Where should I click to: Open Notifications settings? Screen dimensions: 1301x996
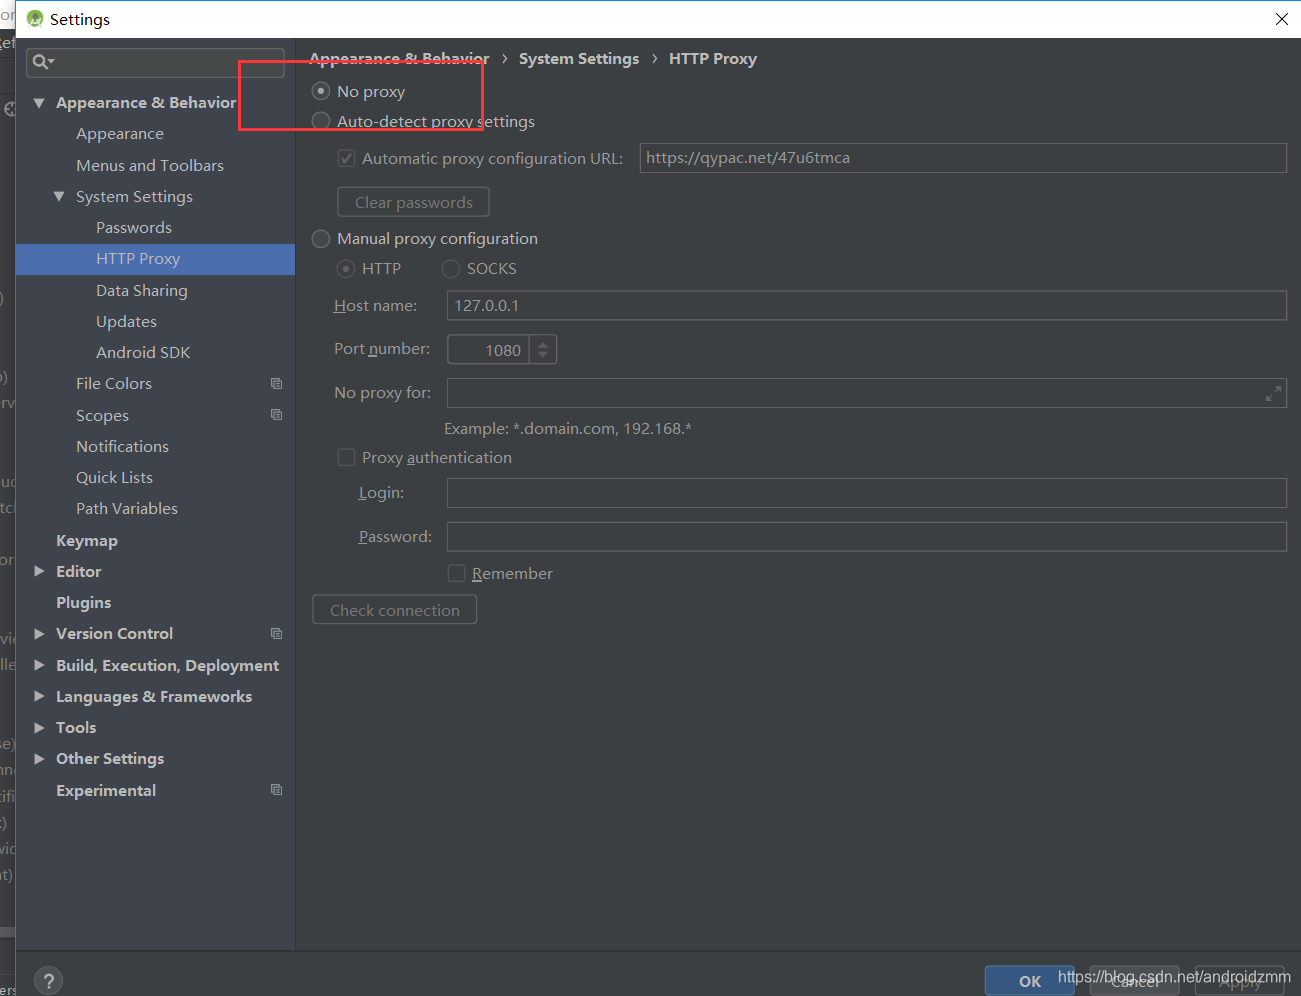122,447
